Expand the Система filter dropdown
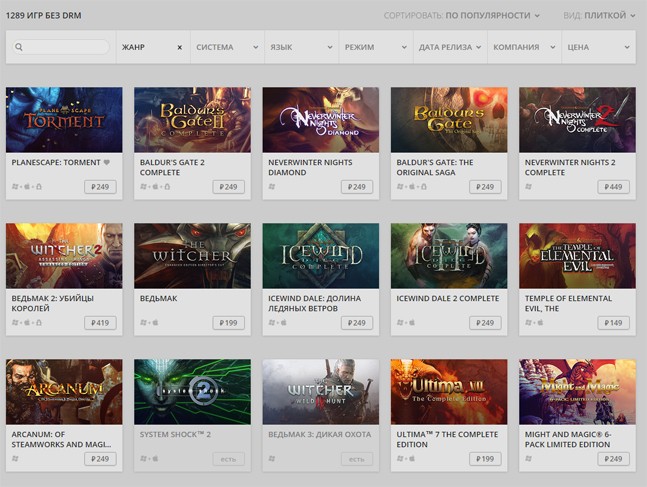This screenshot has width=647, height=487. point(227,47)
